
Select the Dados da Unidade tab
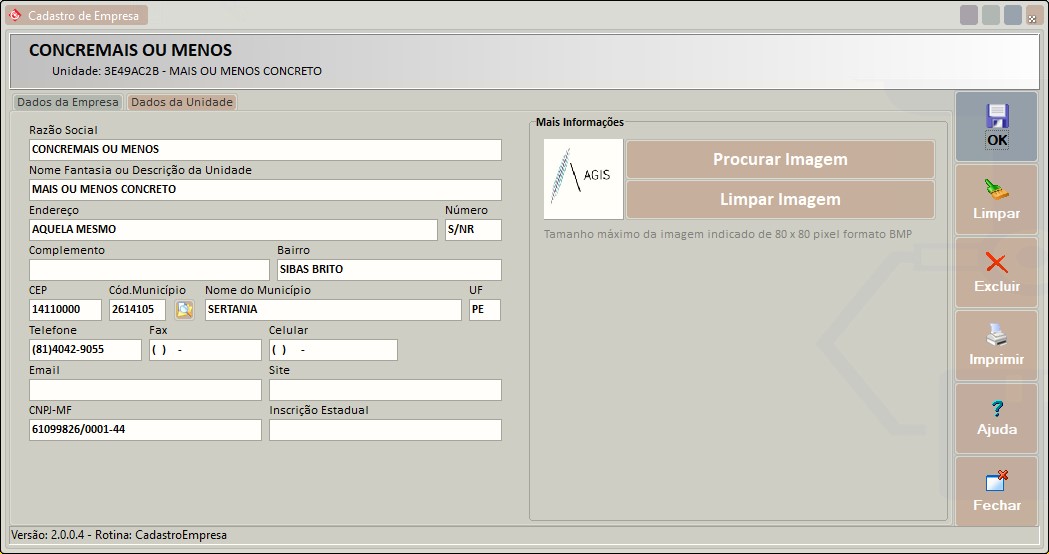click(182, 102)
